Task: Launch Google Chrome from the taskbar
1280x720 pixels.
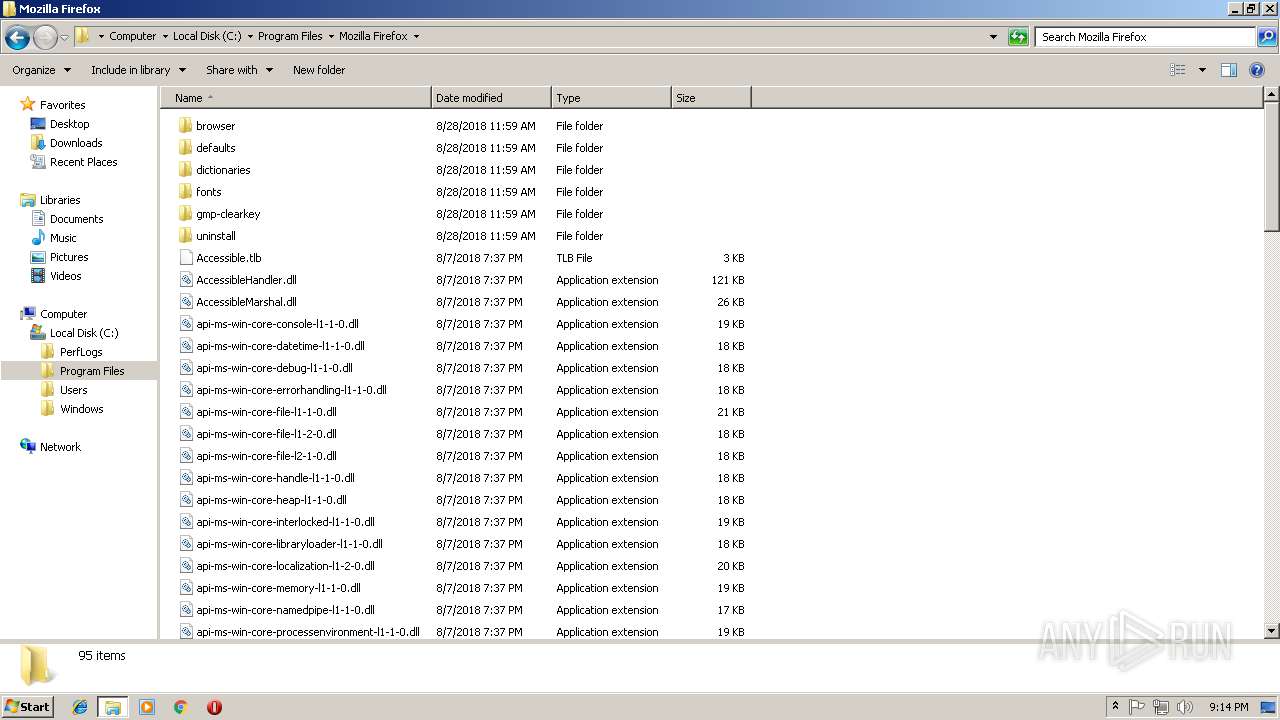Action: click(x=180, y=707)
